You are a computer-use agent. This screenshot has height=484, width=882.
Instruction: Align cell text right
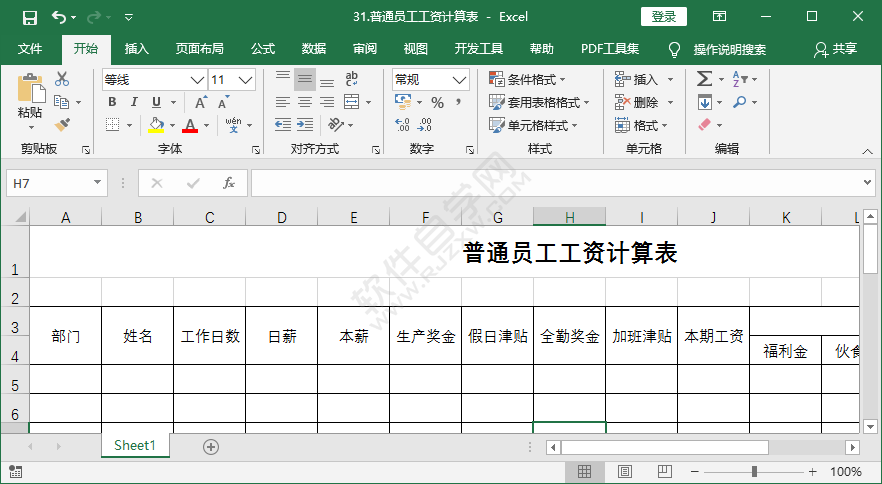327,102
